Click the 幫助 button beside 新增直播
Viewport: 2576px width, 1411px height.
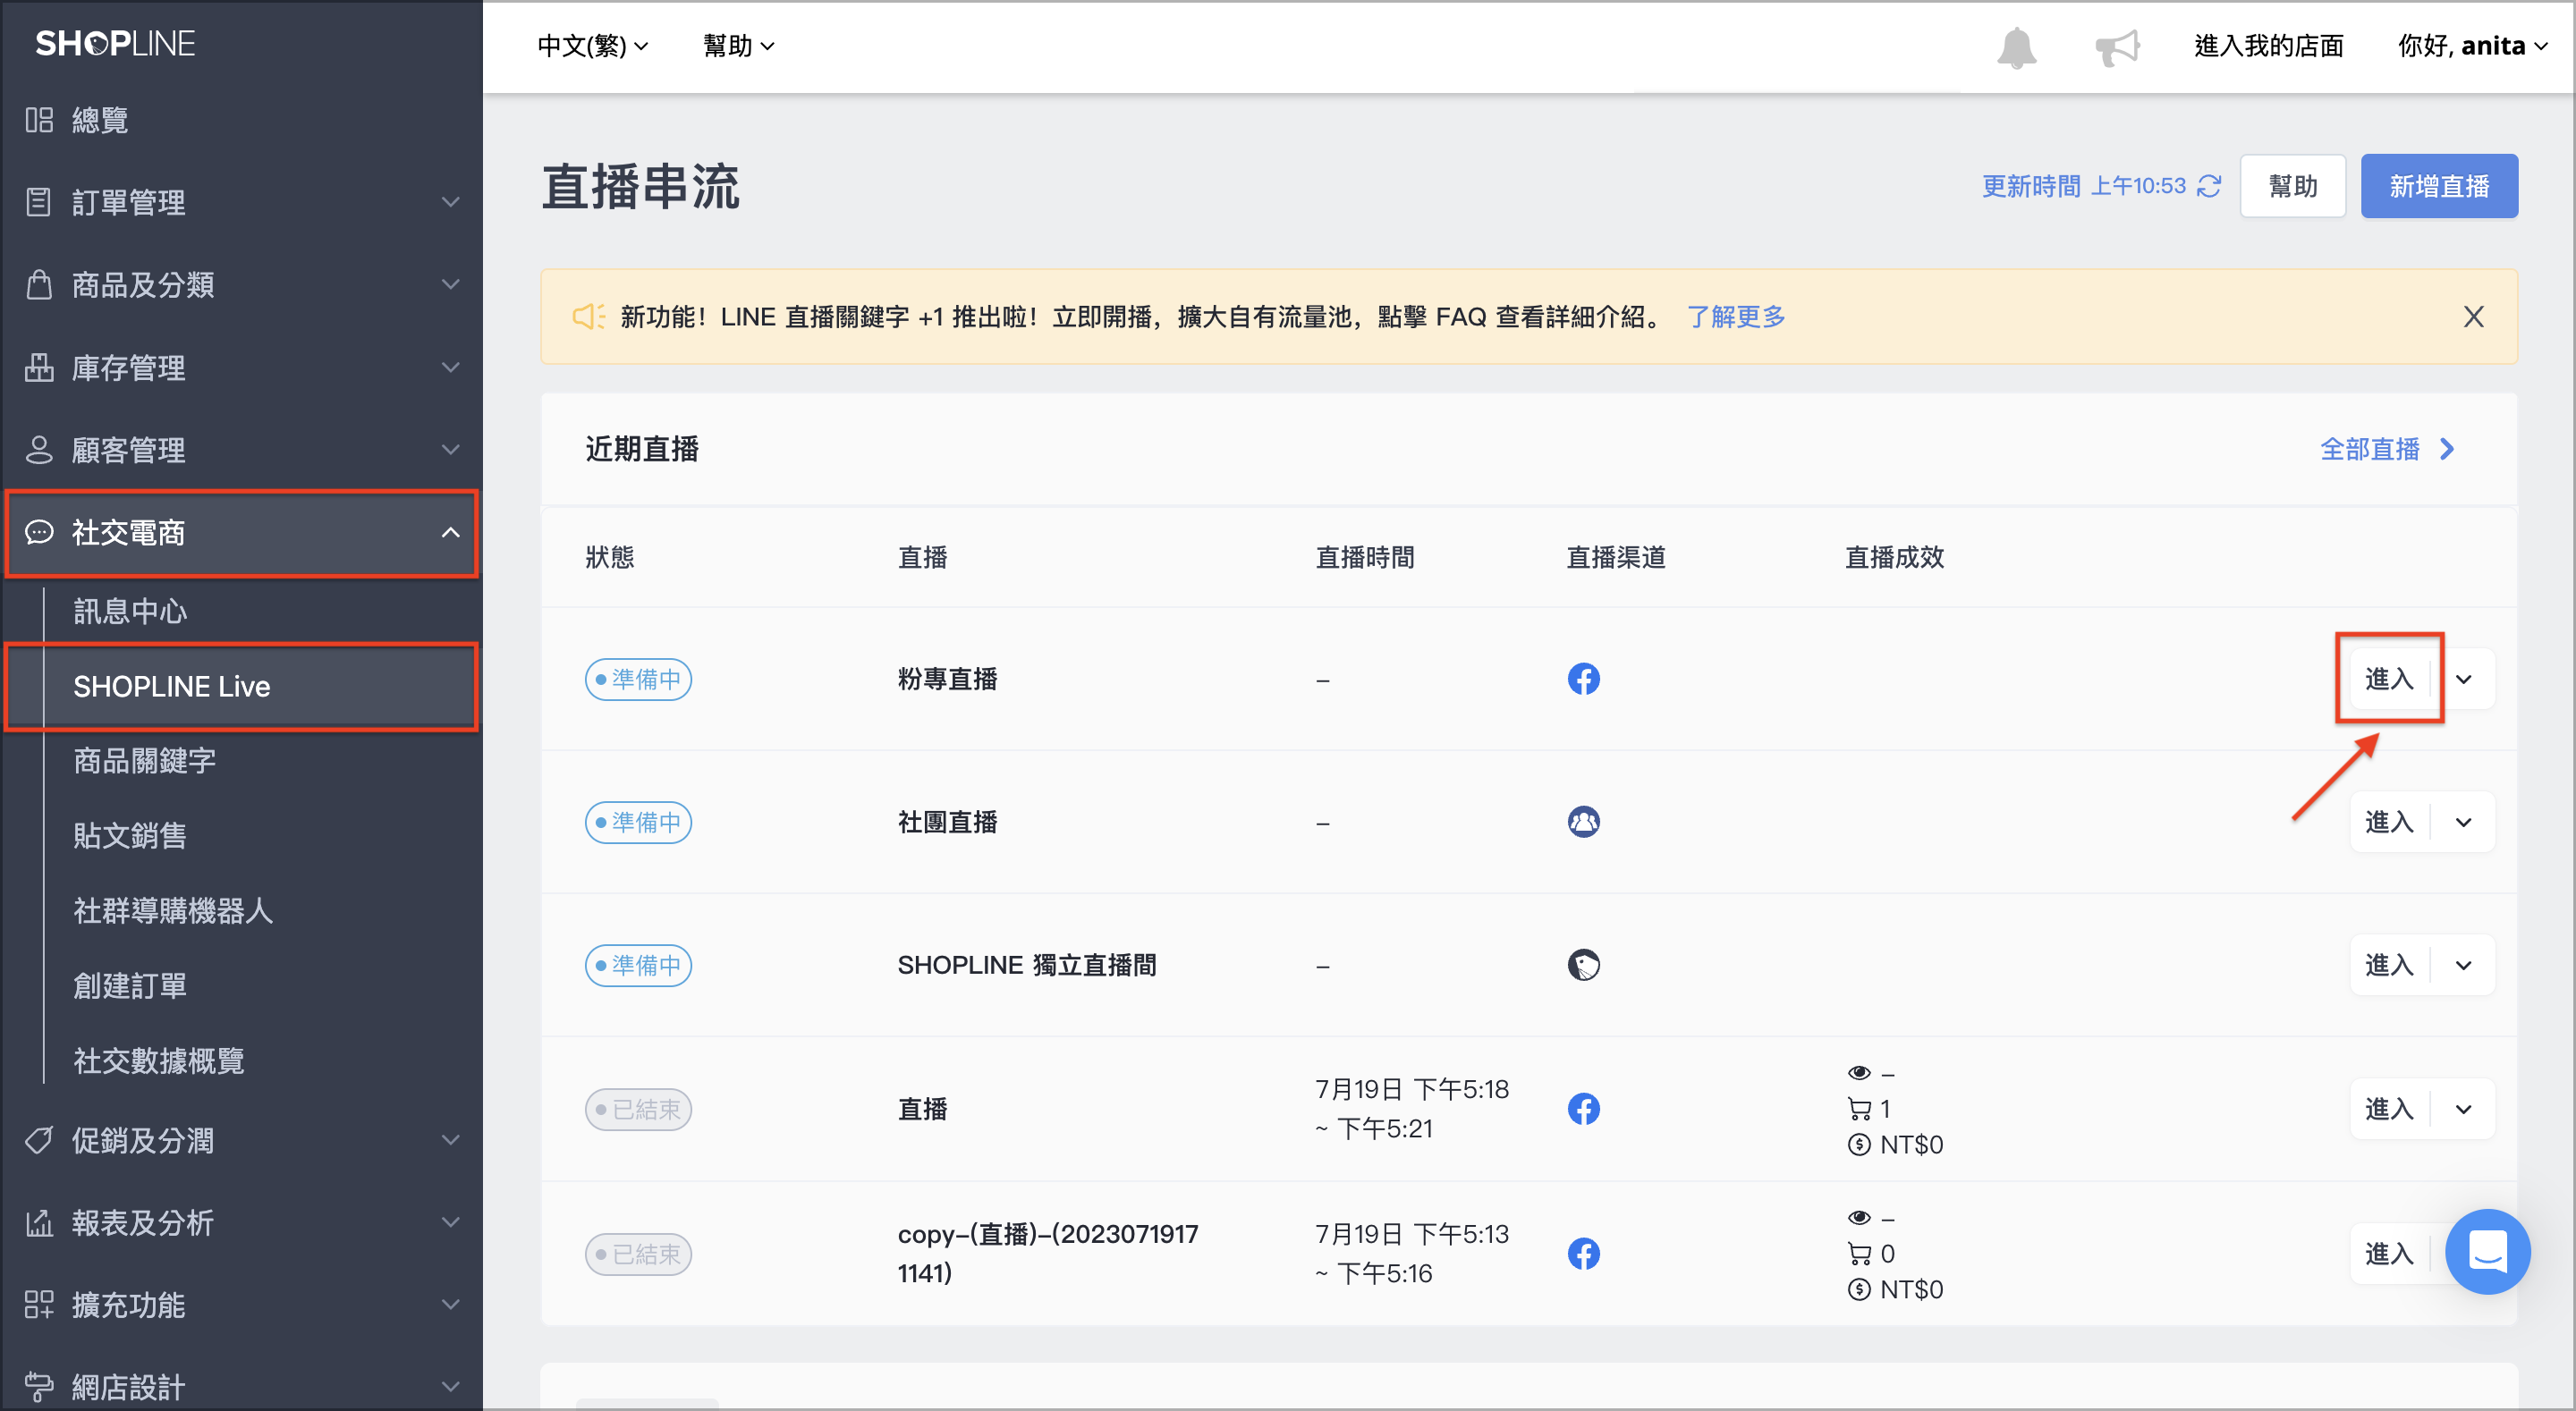[2292, 186]
